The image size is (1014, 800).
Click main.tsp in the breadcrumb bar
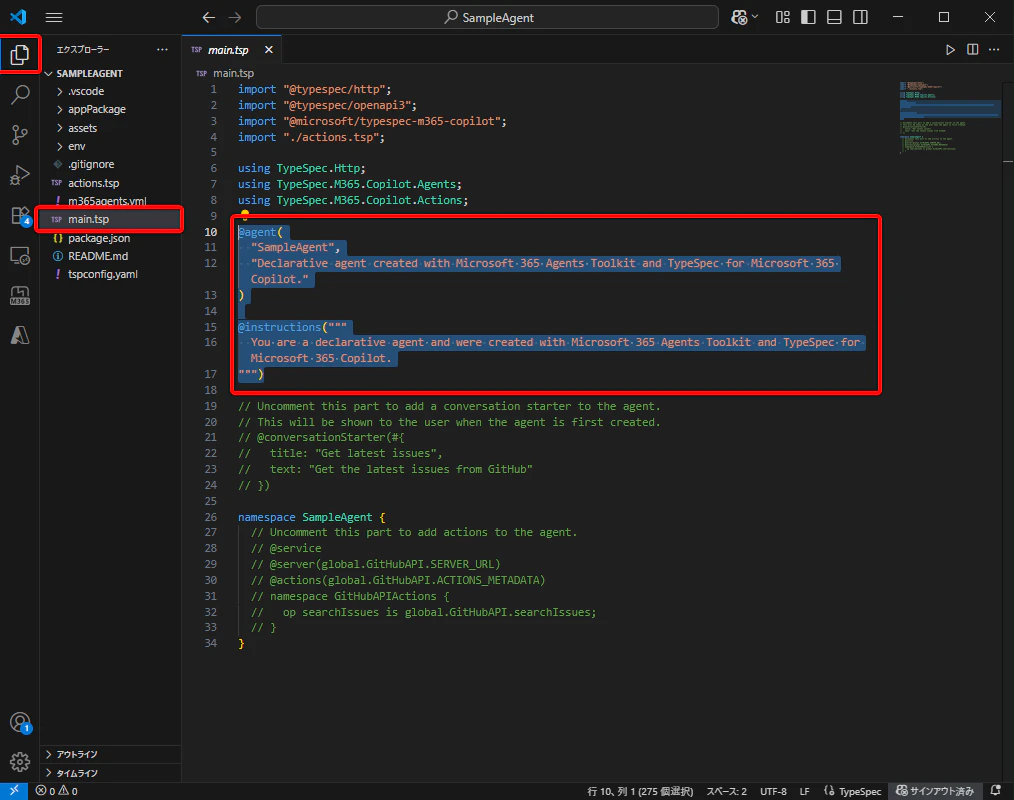[233, 73]
